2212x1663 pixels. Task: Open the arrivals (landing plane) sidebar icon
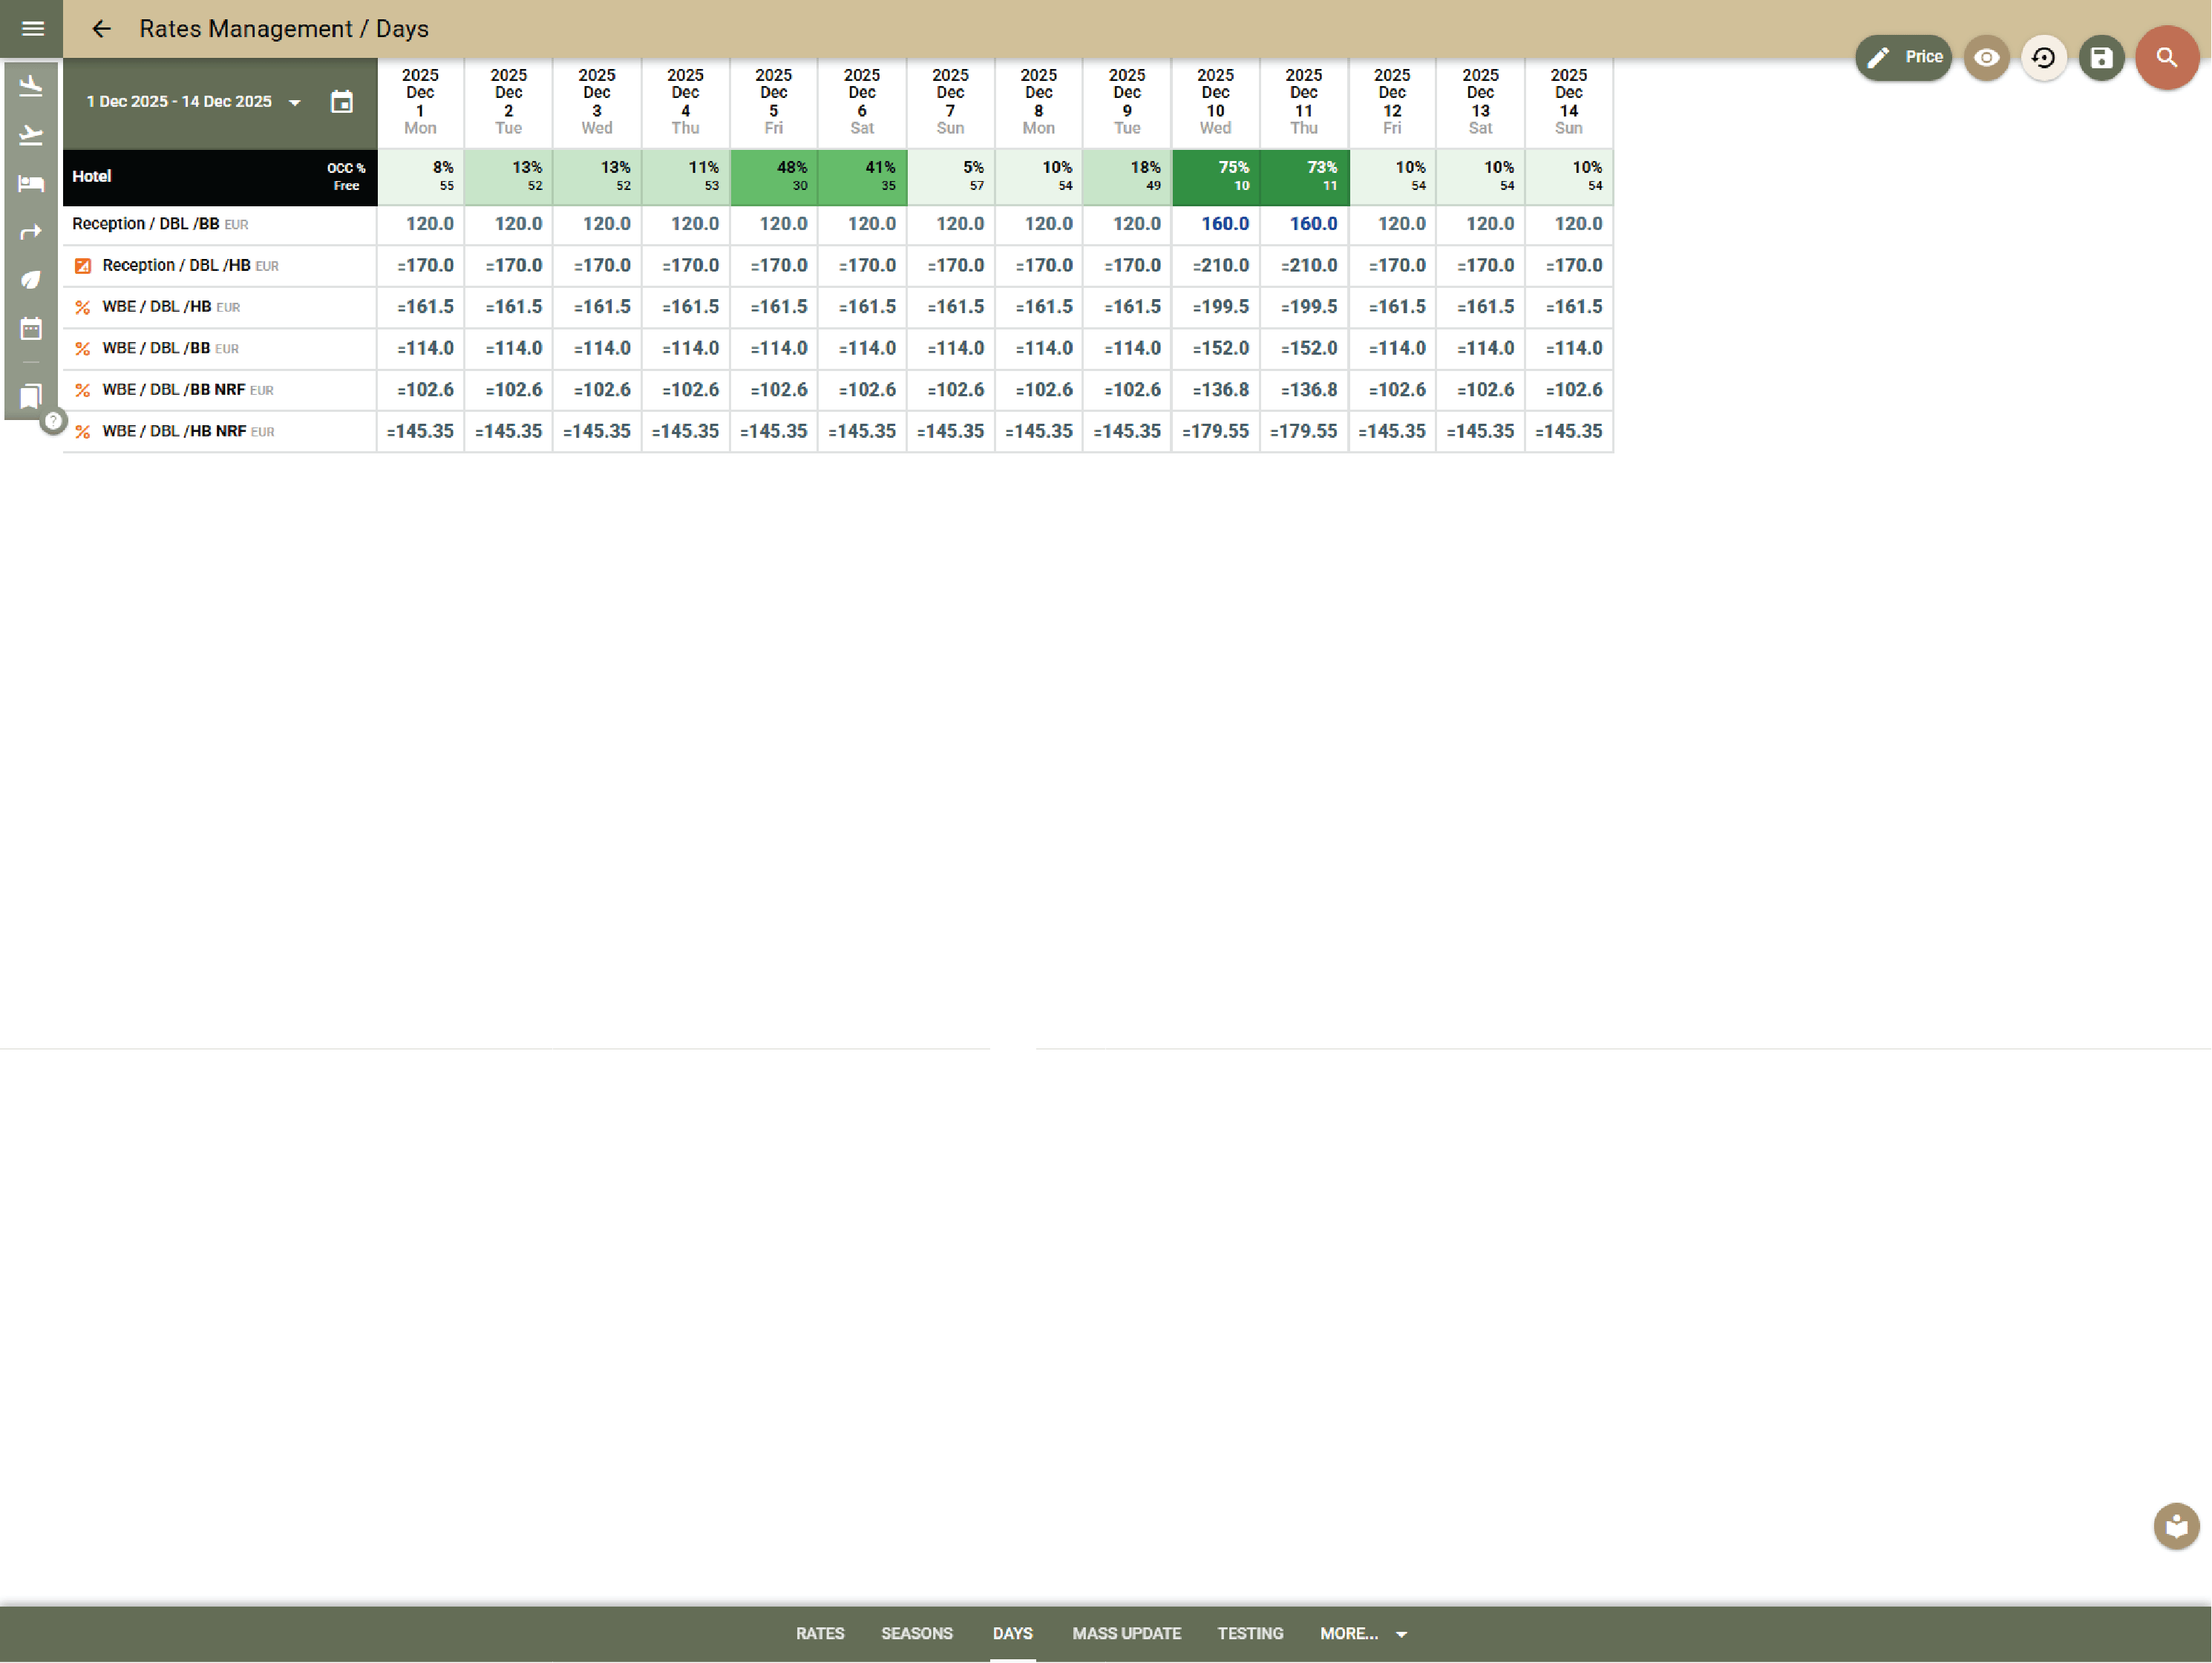(x=31, y=86)
